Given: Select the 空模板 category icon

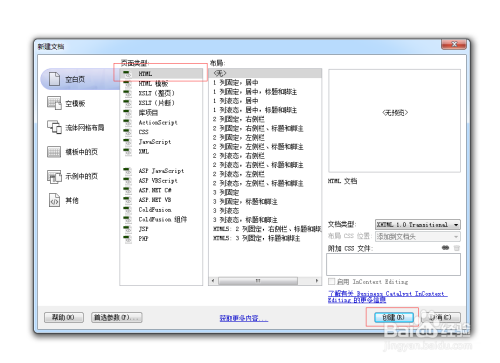Looking at the screenshot, I should (x=54, y=103).
